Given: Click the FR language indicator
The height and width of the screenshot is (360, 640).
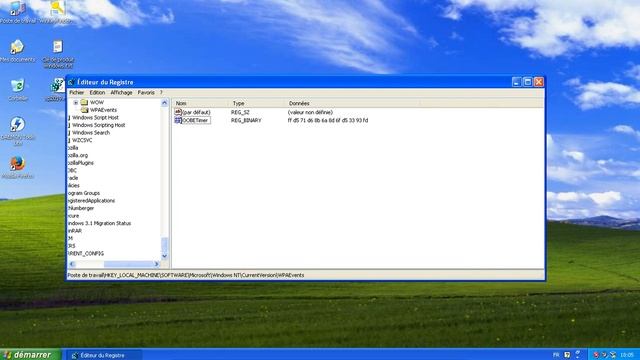Looking at the screenshot, I should (556, 355).
